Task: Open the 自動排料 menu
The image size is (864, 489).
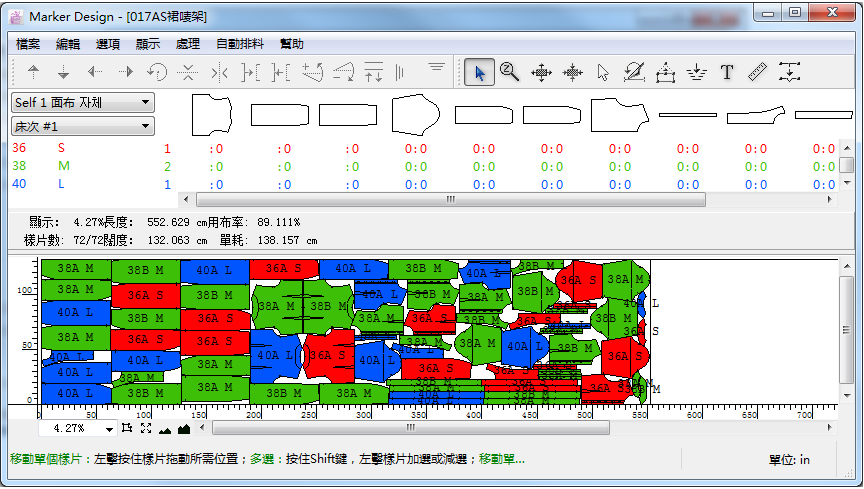Action: point(240,44)
